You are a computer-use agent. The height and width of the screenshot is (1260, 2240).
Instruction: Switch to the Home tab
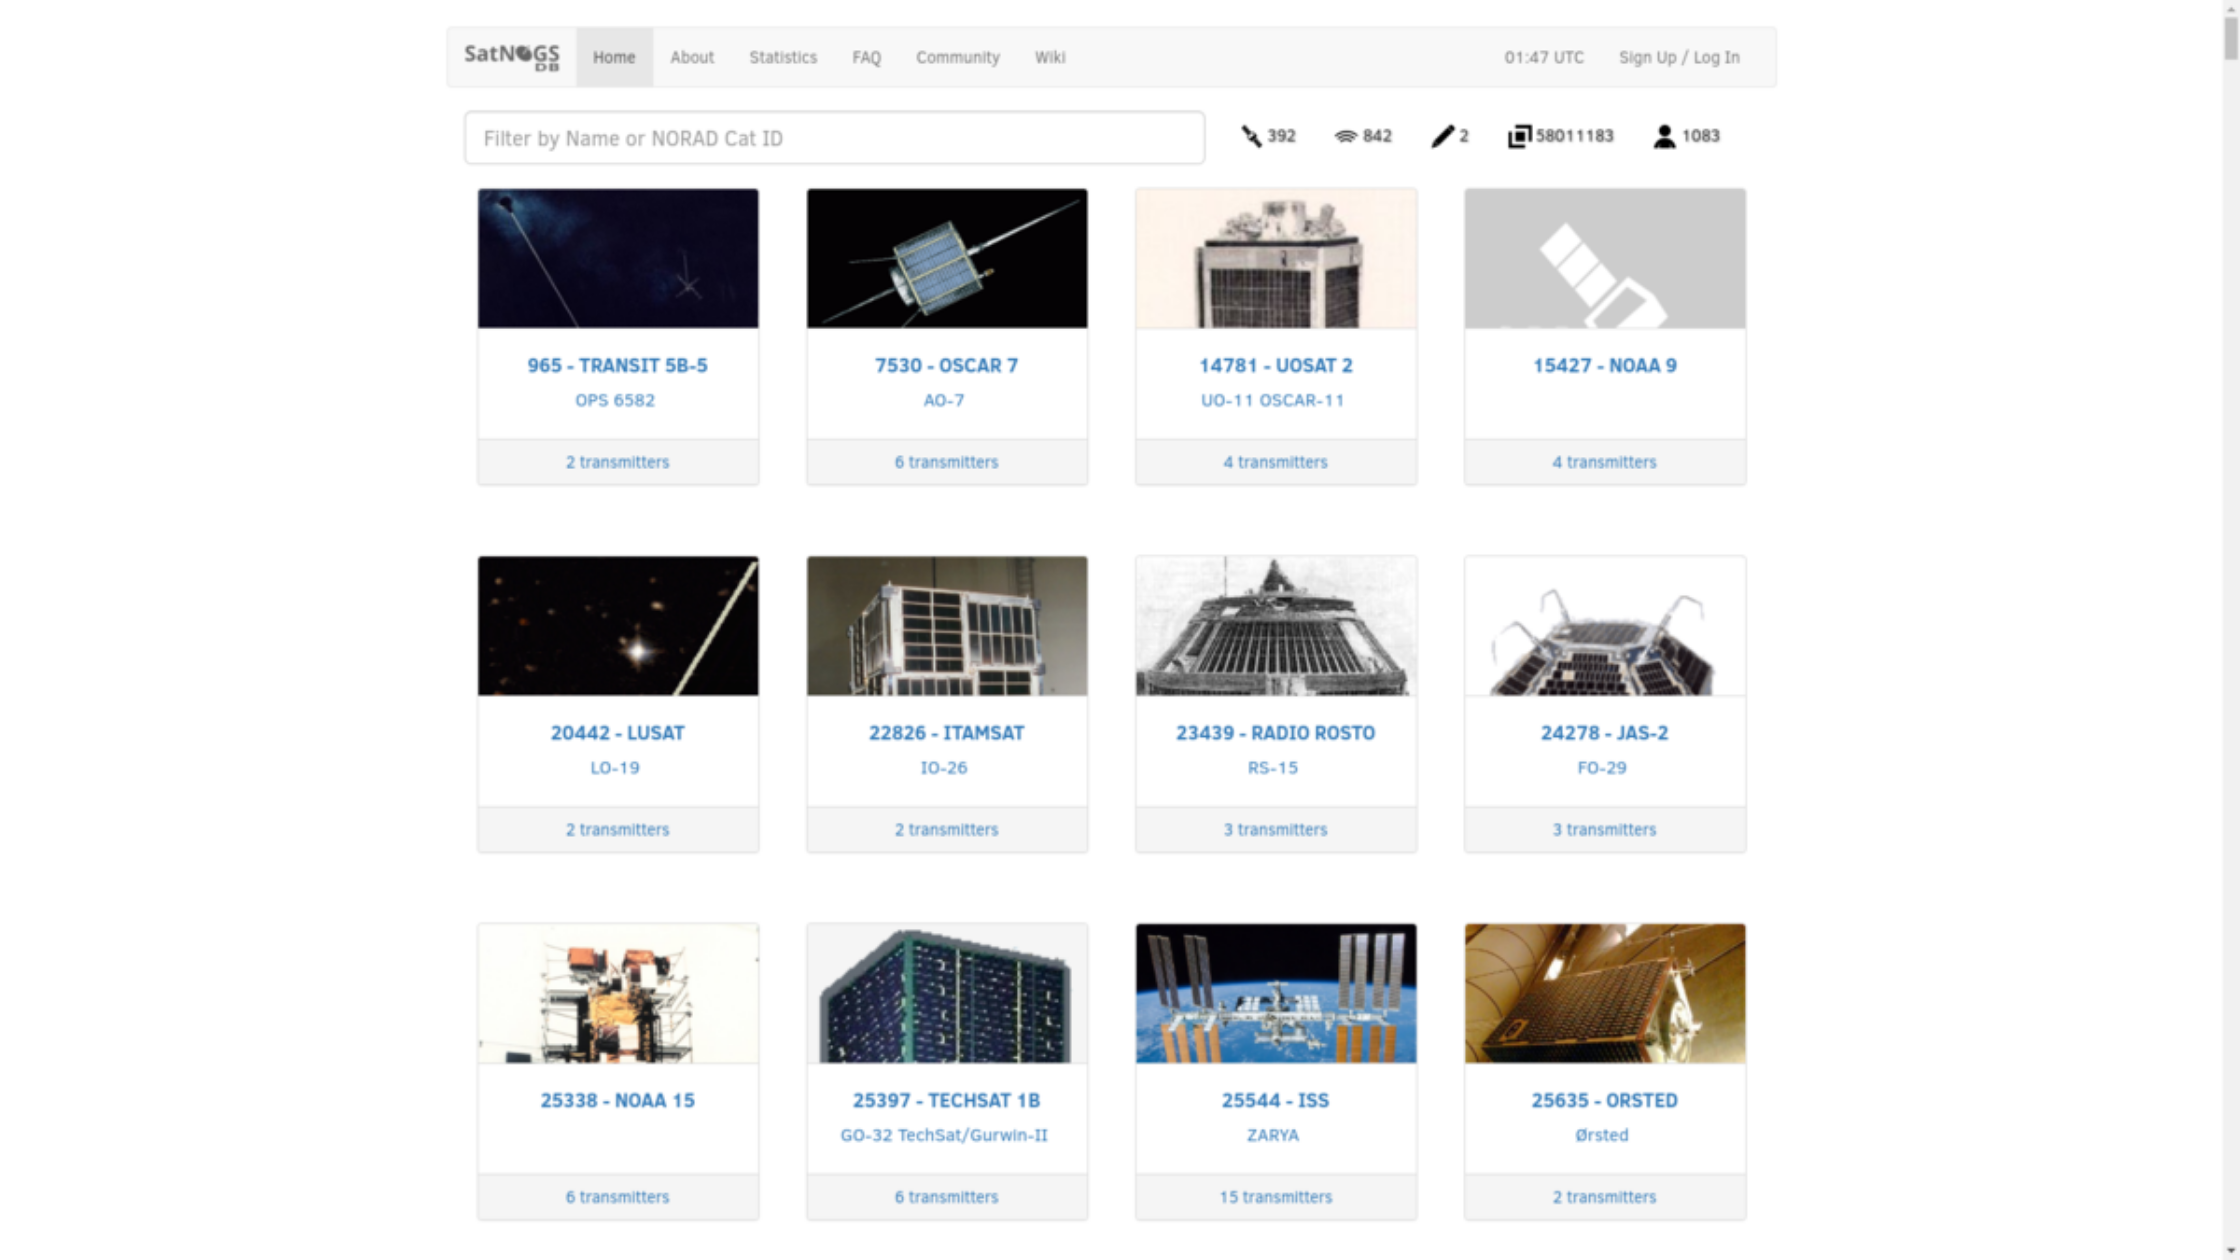click(x=613, y=57)
